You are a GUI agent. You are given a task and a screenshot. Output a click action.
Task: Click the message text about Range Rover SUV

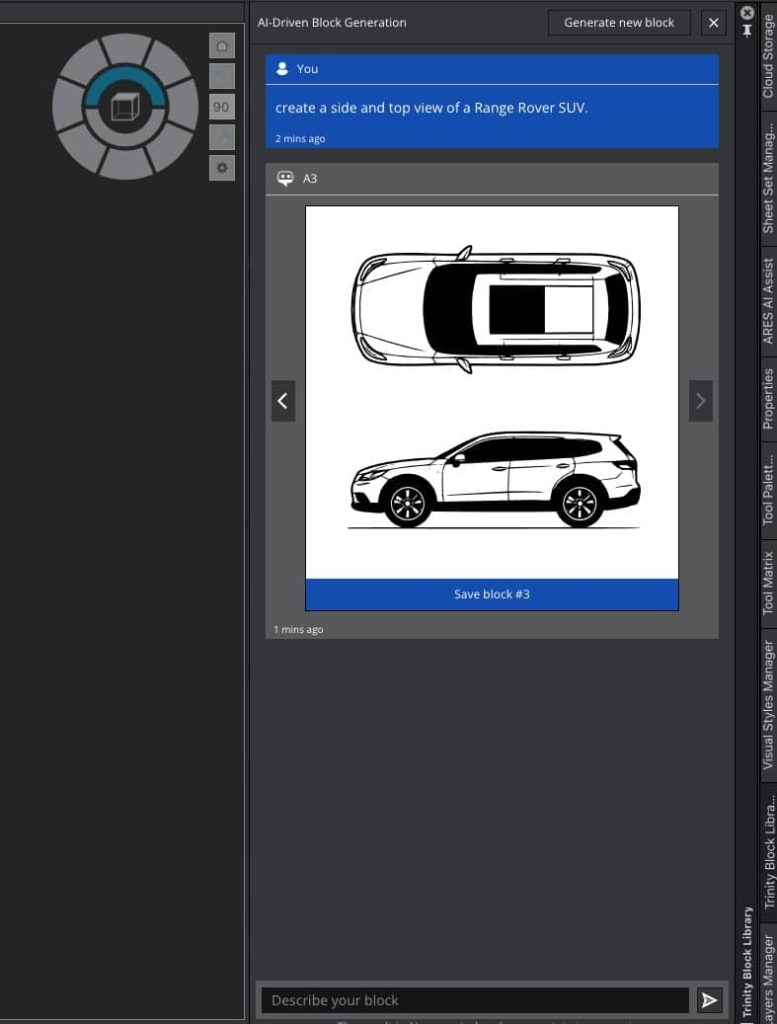pos(432,108)
